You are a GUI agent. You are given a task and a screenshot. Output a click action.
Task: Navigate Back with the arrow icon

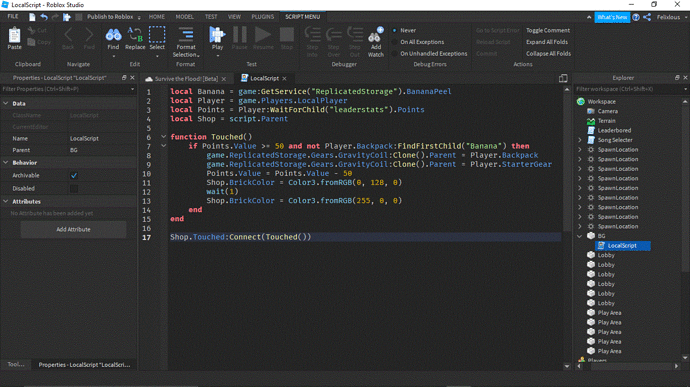(68, 34)
